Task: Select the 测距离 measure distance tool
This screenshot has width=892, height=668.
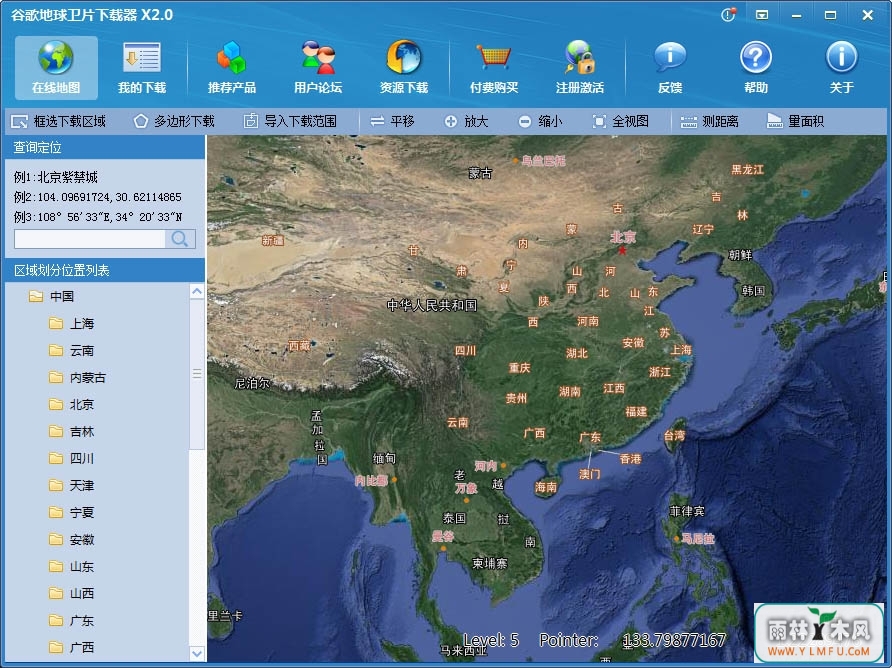Action: [709, 121]
